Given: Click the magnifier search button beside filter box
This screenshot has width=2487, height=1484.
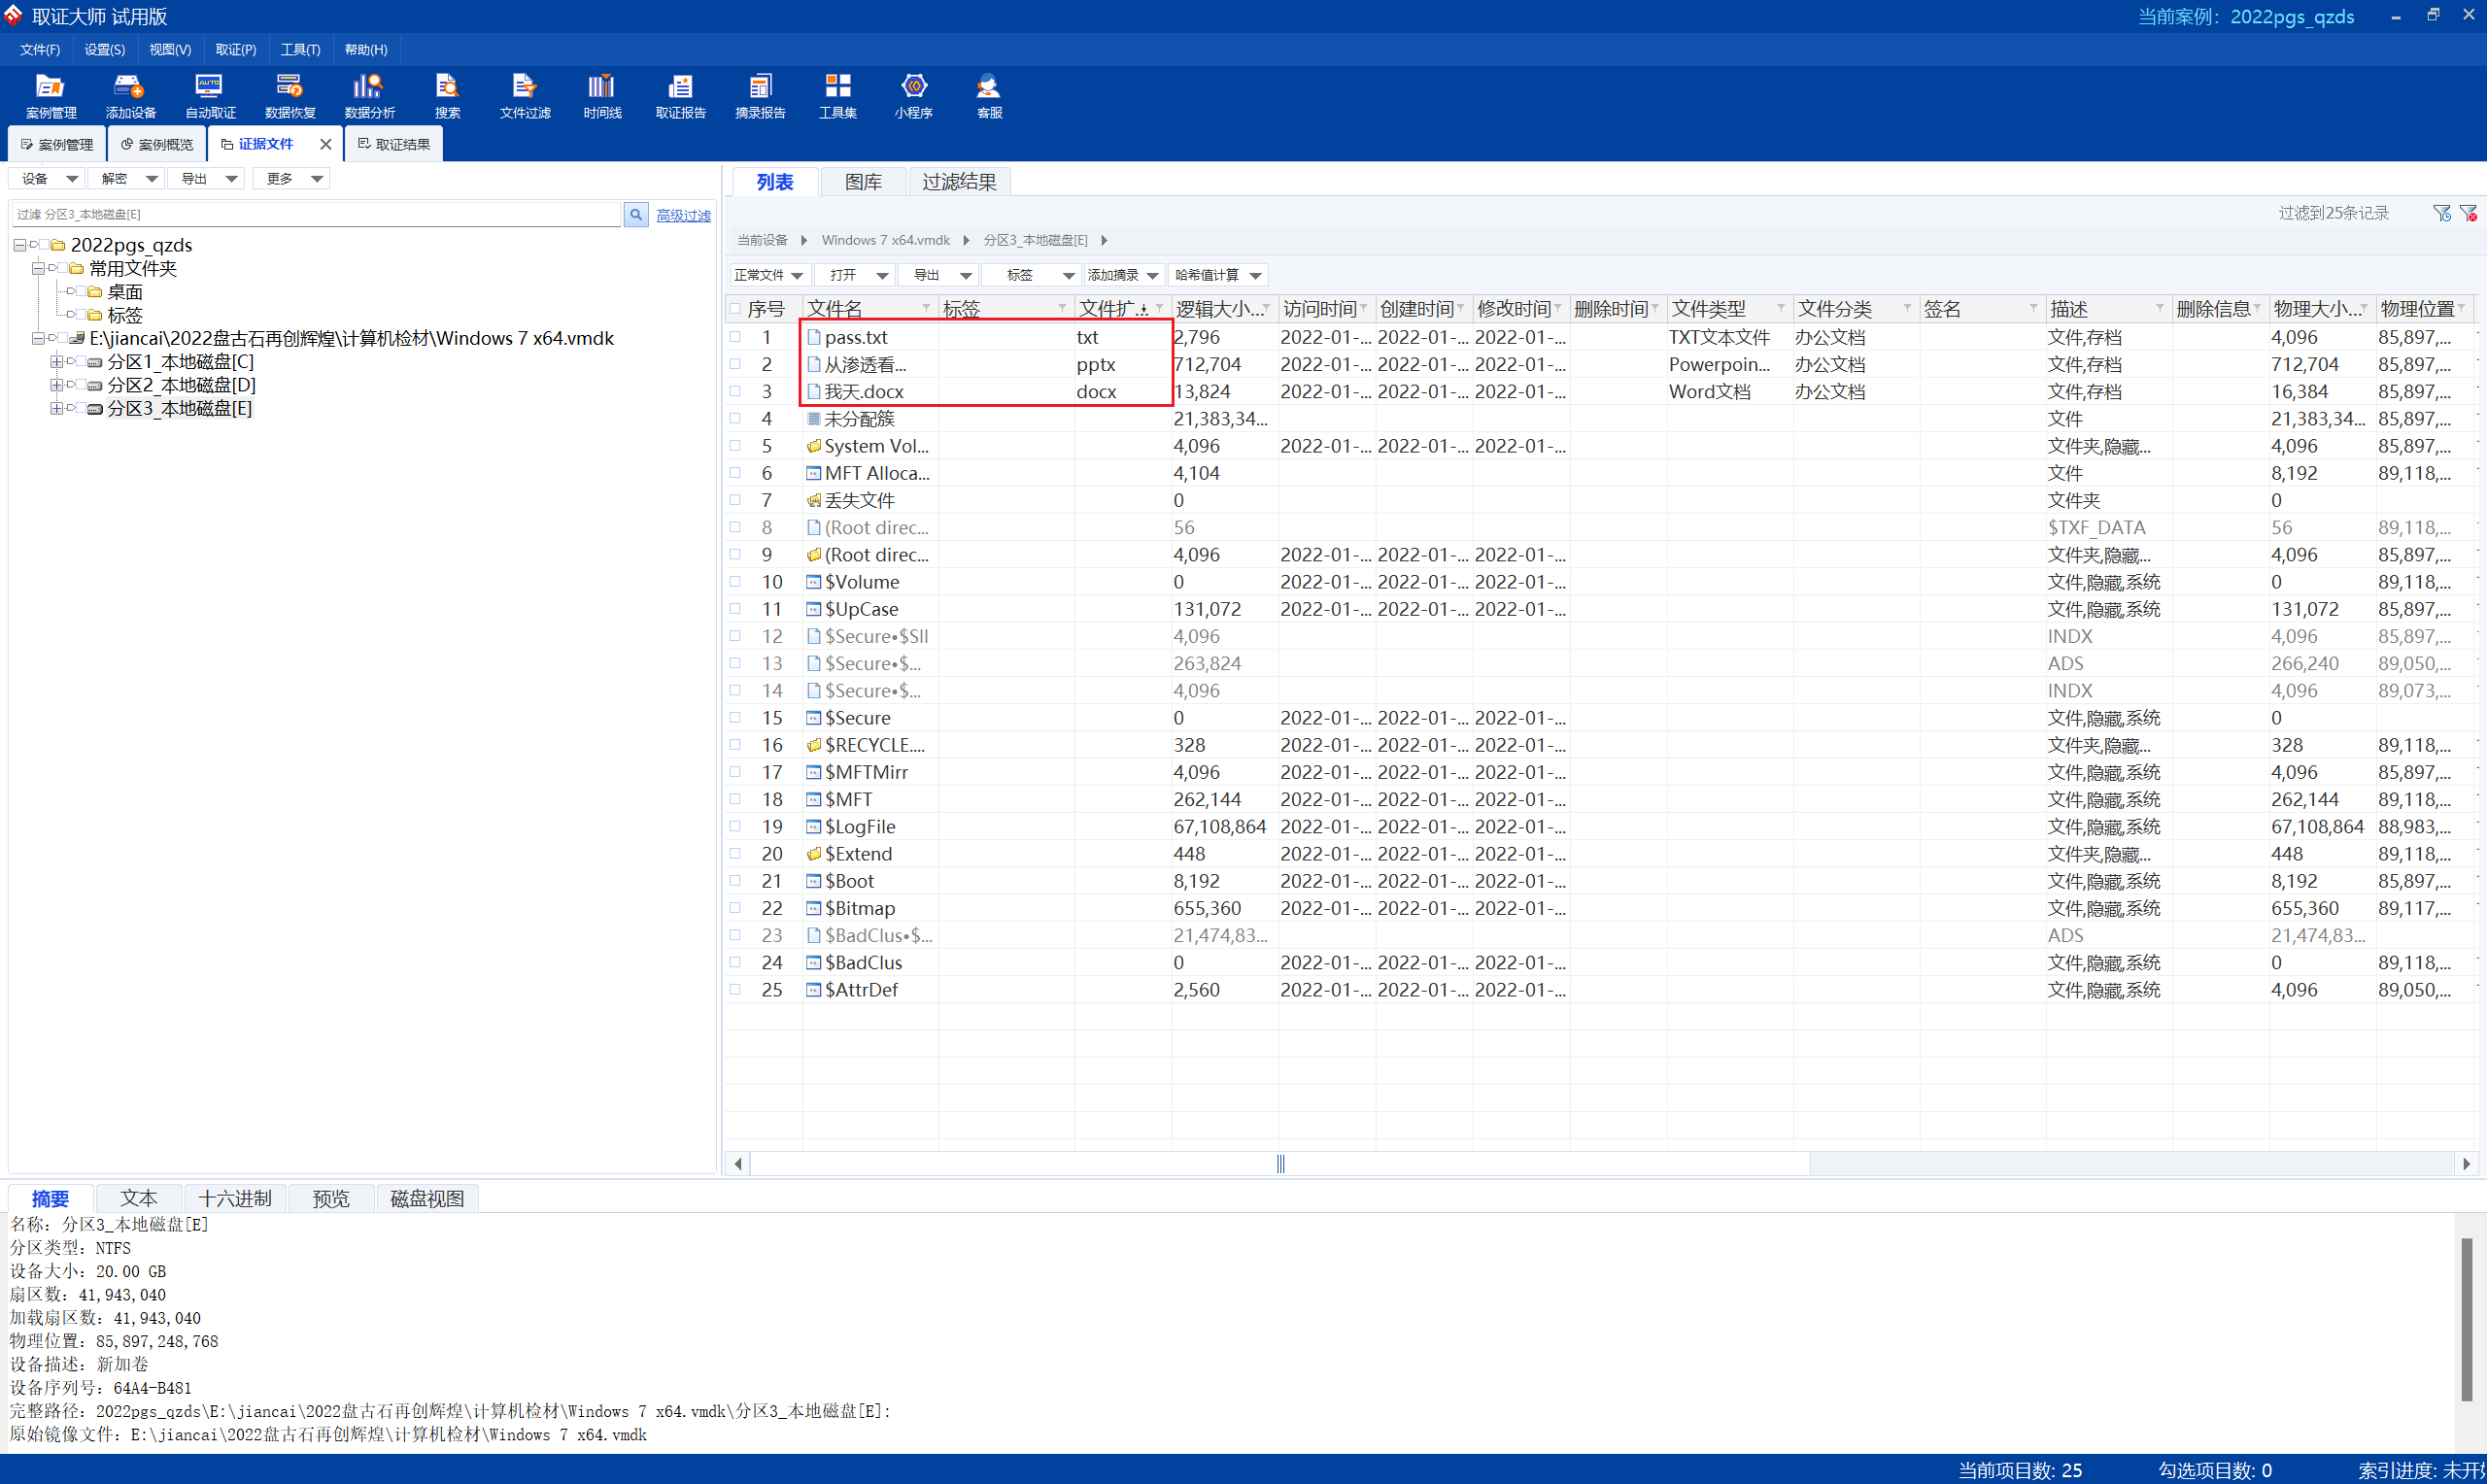Looking at the screenshot, I should pos(635,215).
